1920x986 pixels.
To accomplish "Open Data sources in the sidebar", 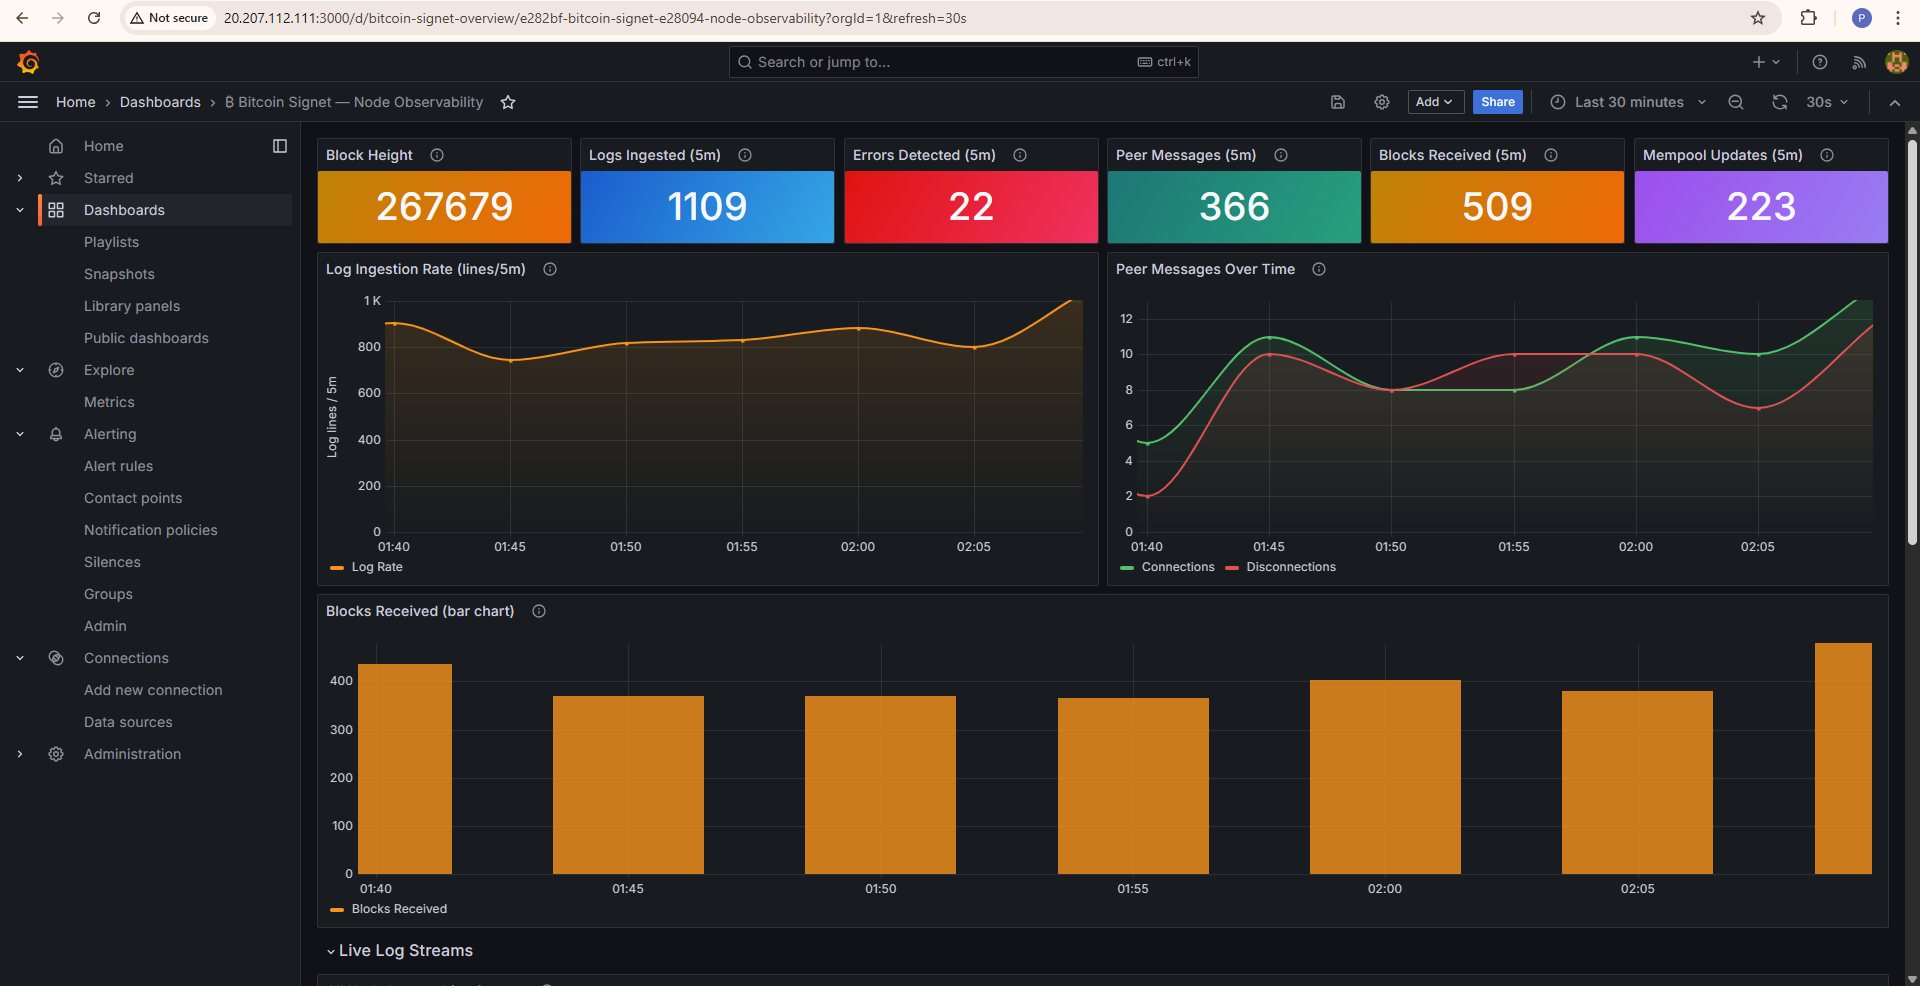I will 128,722.
